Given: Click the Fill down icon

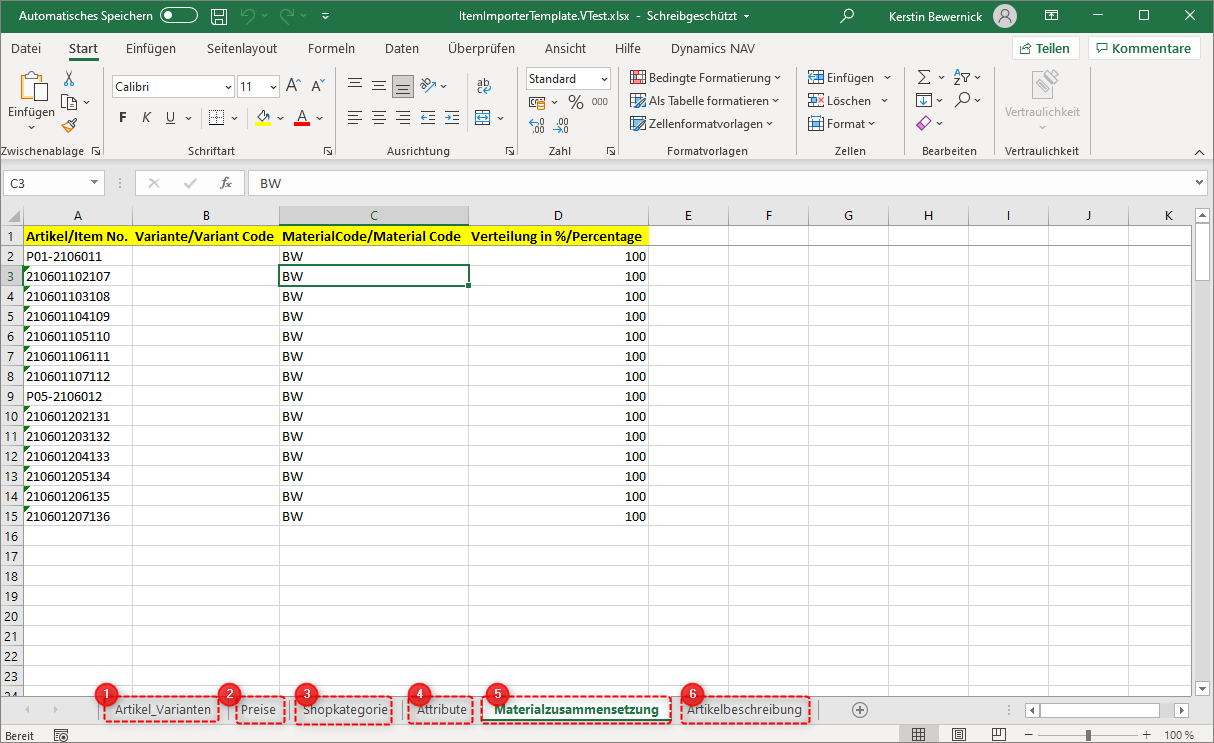Looking at the screenshot, I should point(924,100).
